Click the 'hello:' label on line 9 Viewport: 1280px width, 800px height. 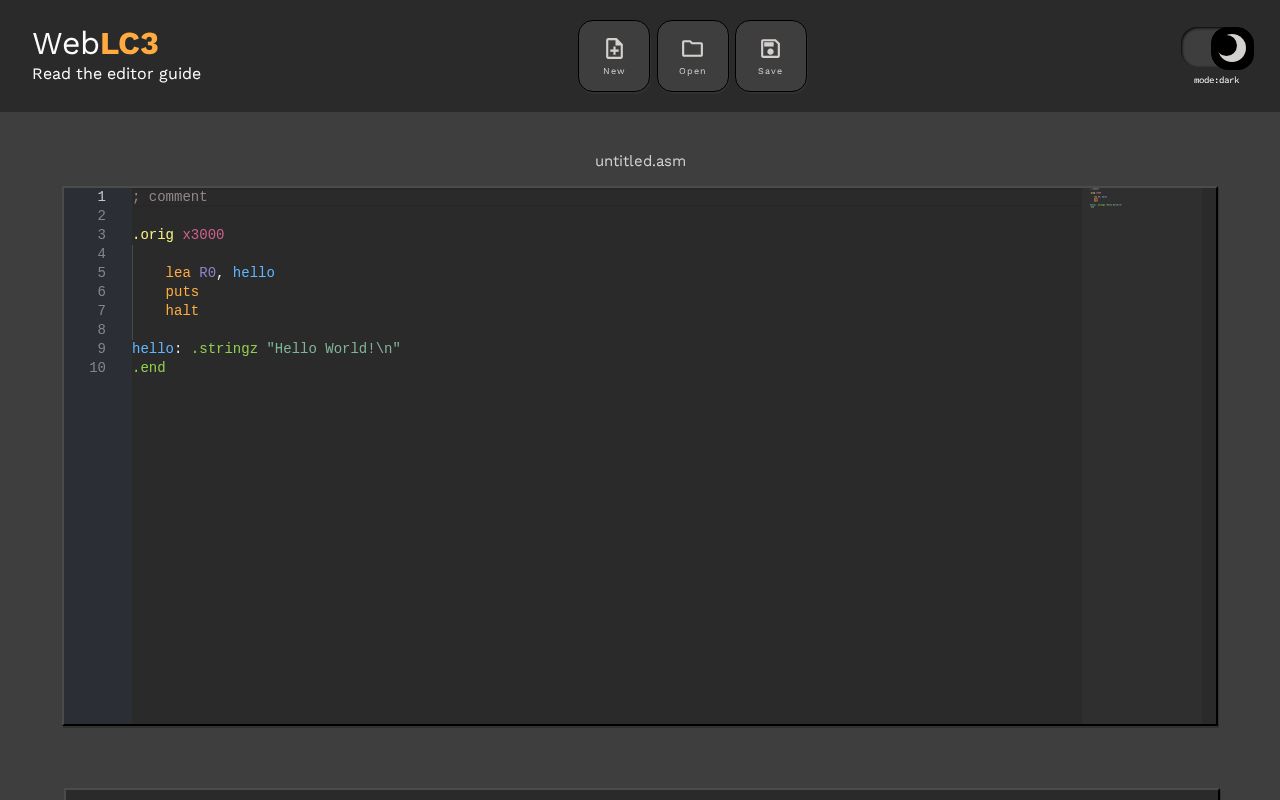[157, 349]
